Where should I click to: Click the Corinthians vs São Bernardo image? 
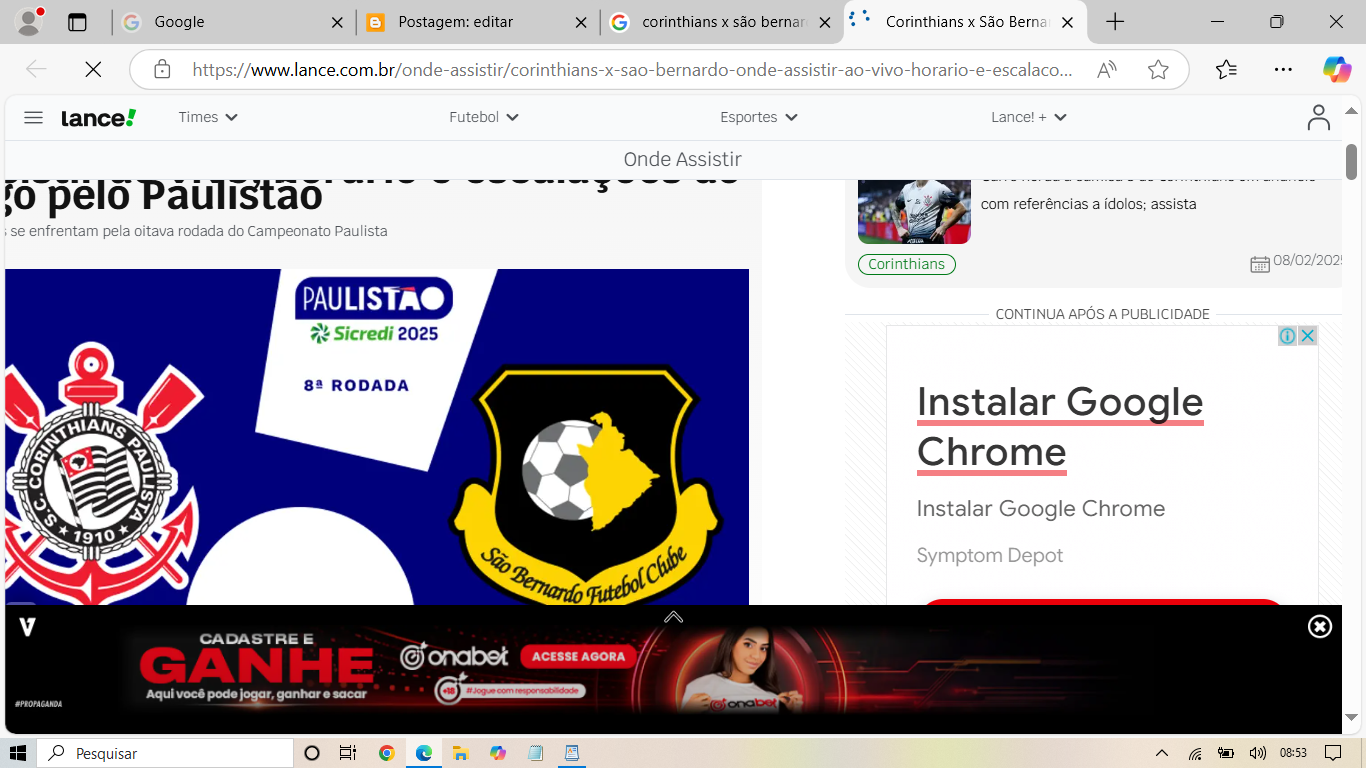point(377,437)
